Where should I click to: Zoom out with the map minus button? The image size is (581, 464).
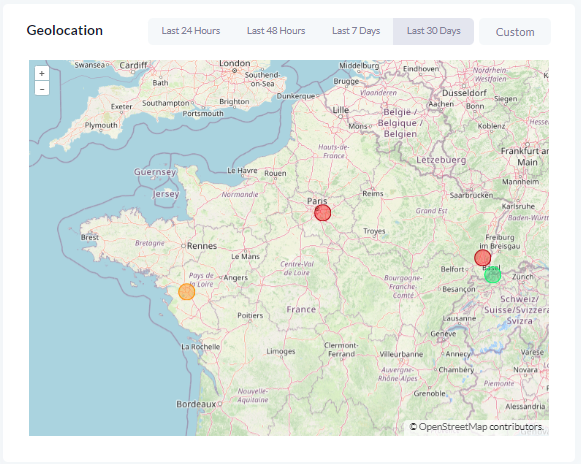[x=42, y=89]
